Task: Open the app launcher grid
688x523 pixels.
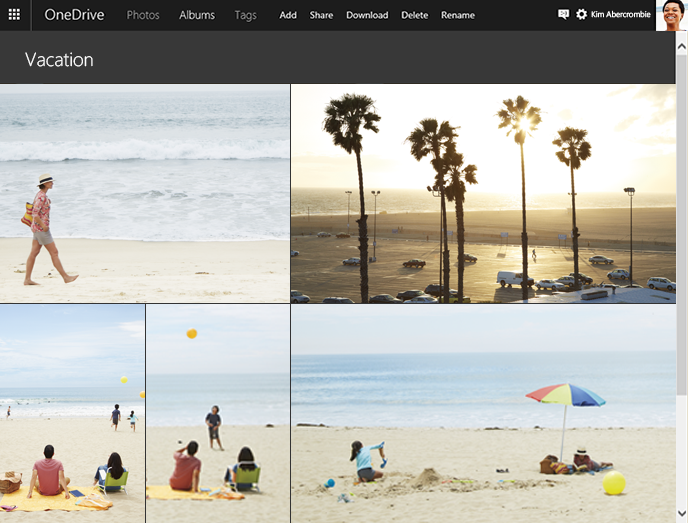Action: point(14,15)
